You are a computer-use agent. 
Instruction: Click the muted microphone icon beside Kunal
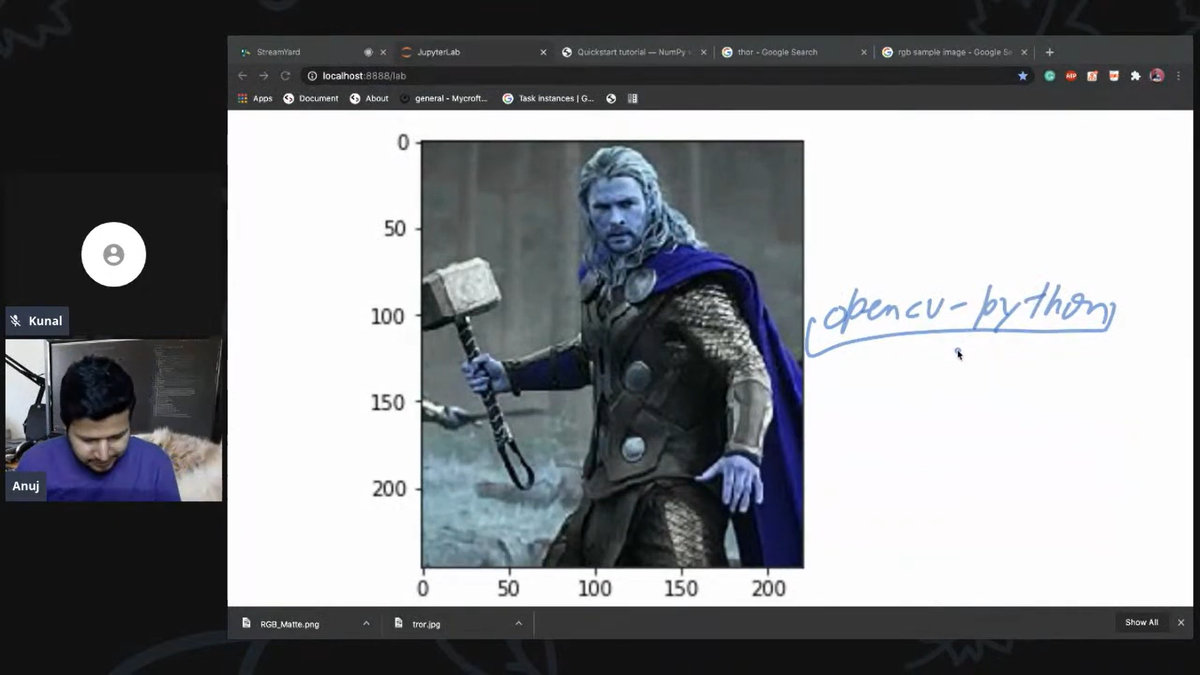click(x=16, y=321)
